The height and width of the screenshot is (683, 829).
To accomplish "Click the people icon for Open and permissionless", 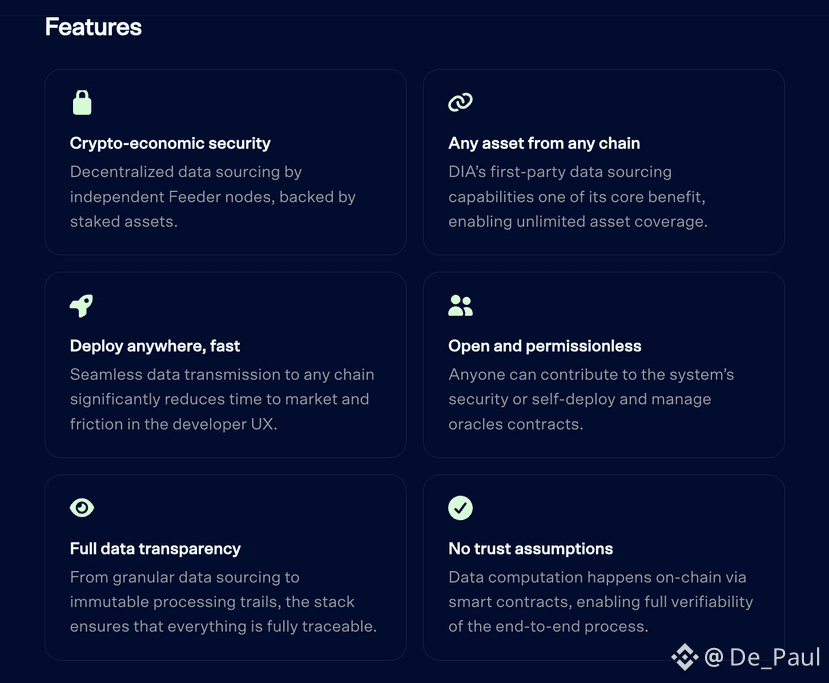I will (460, 306).
